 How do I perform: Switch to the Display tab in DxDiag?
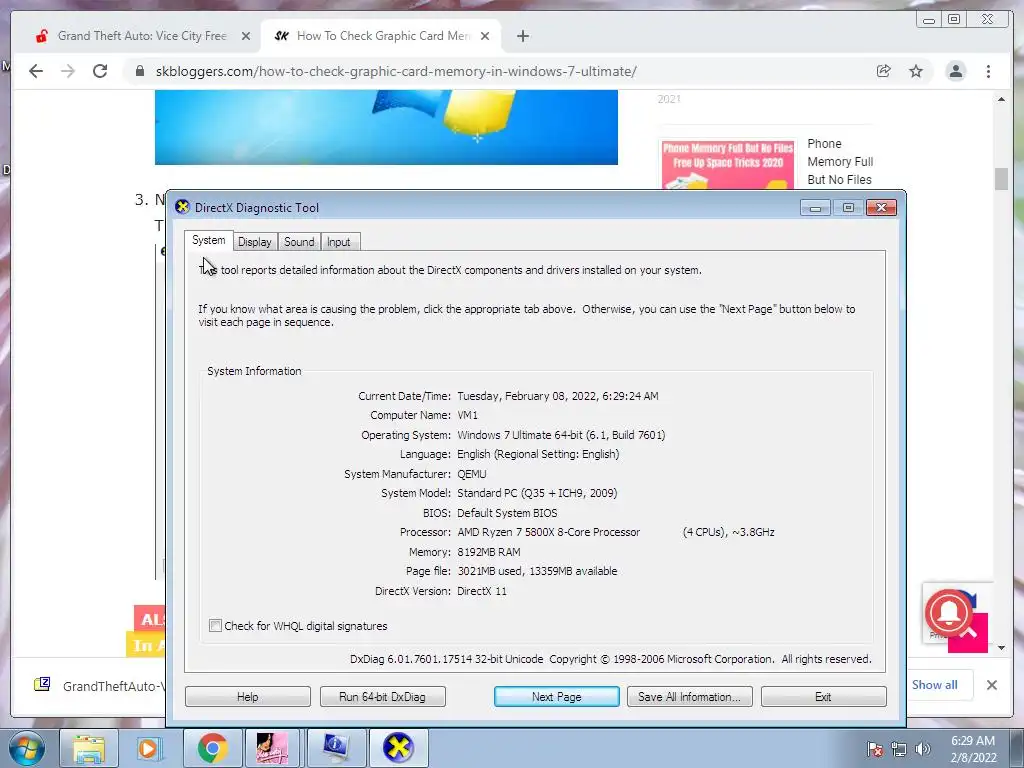pyautogui.click(x=254, y=242)
